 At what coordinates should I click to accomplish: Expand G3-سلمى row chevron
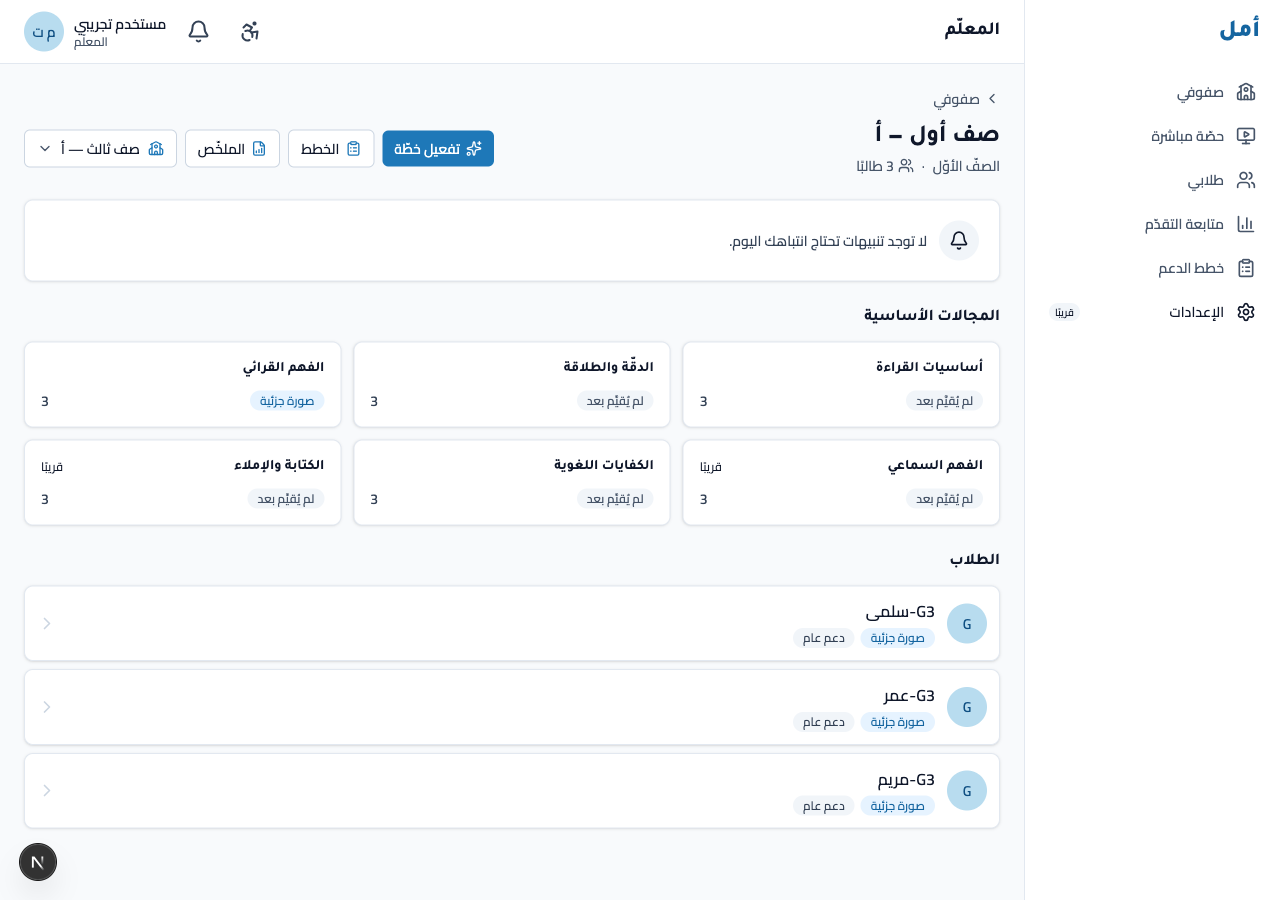pyautogui.click(x=47, y=623)
